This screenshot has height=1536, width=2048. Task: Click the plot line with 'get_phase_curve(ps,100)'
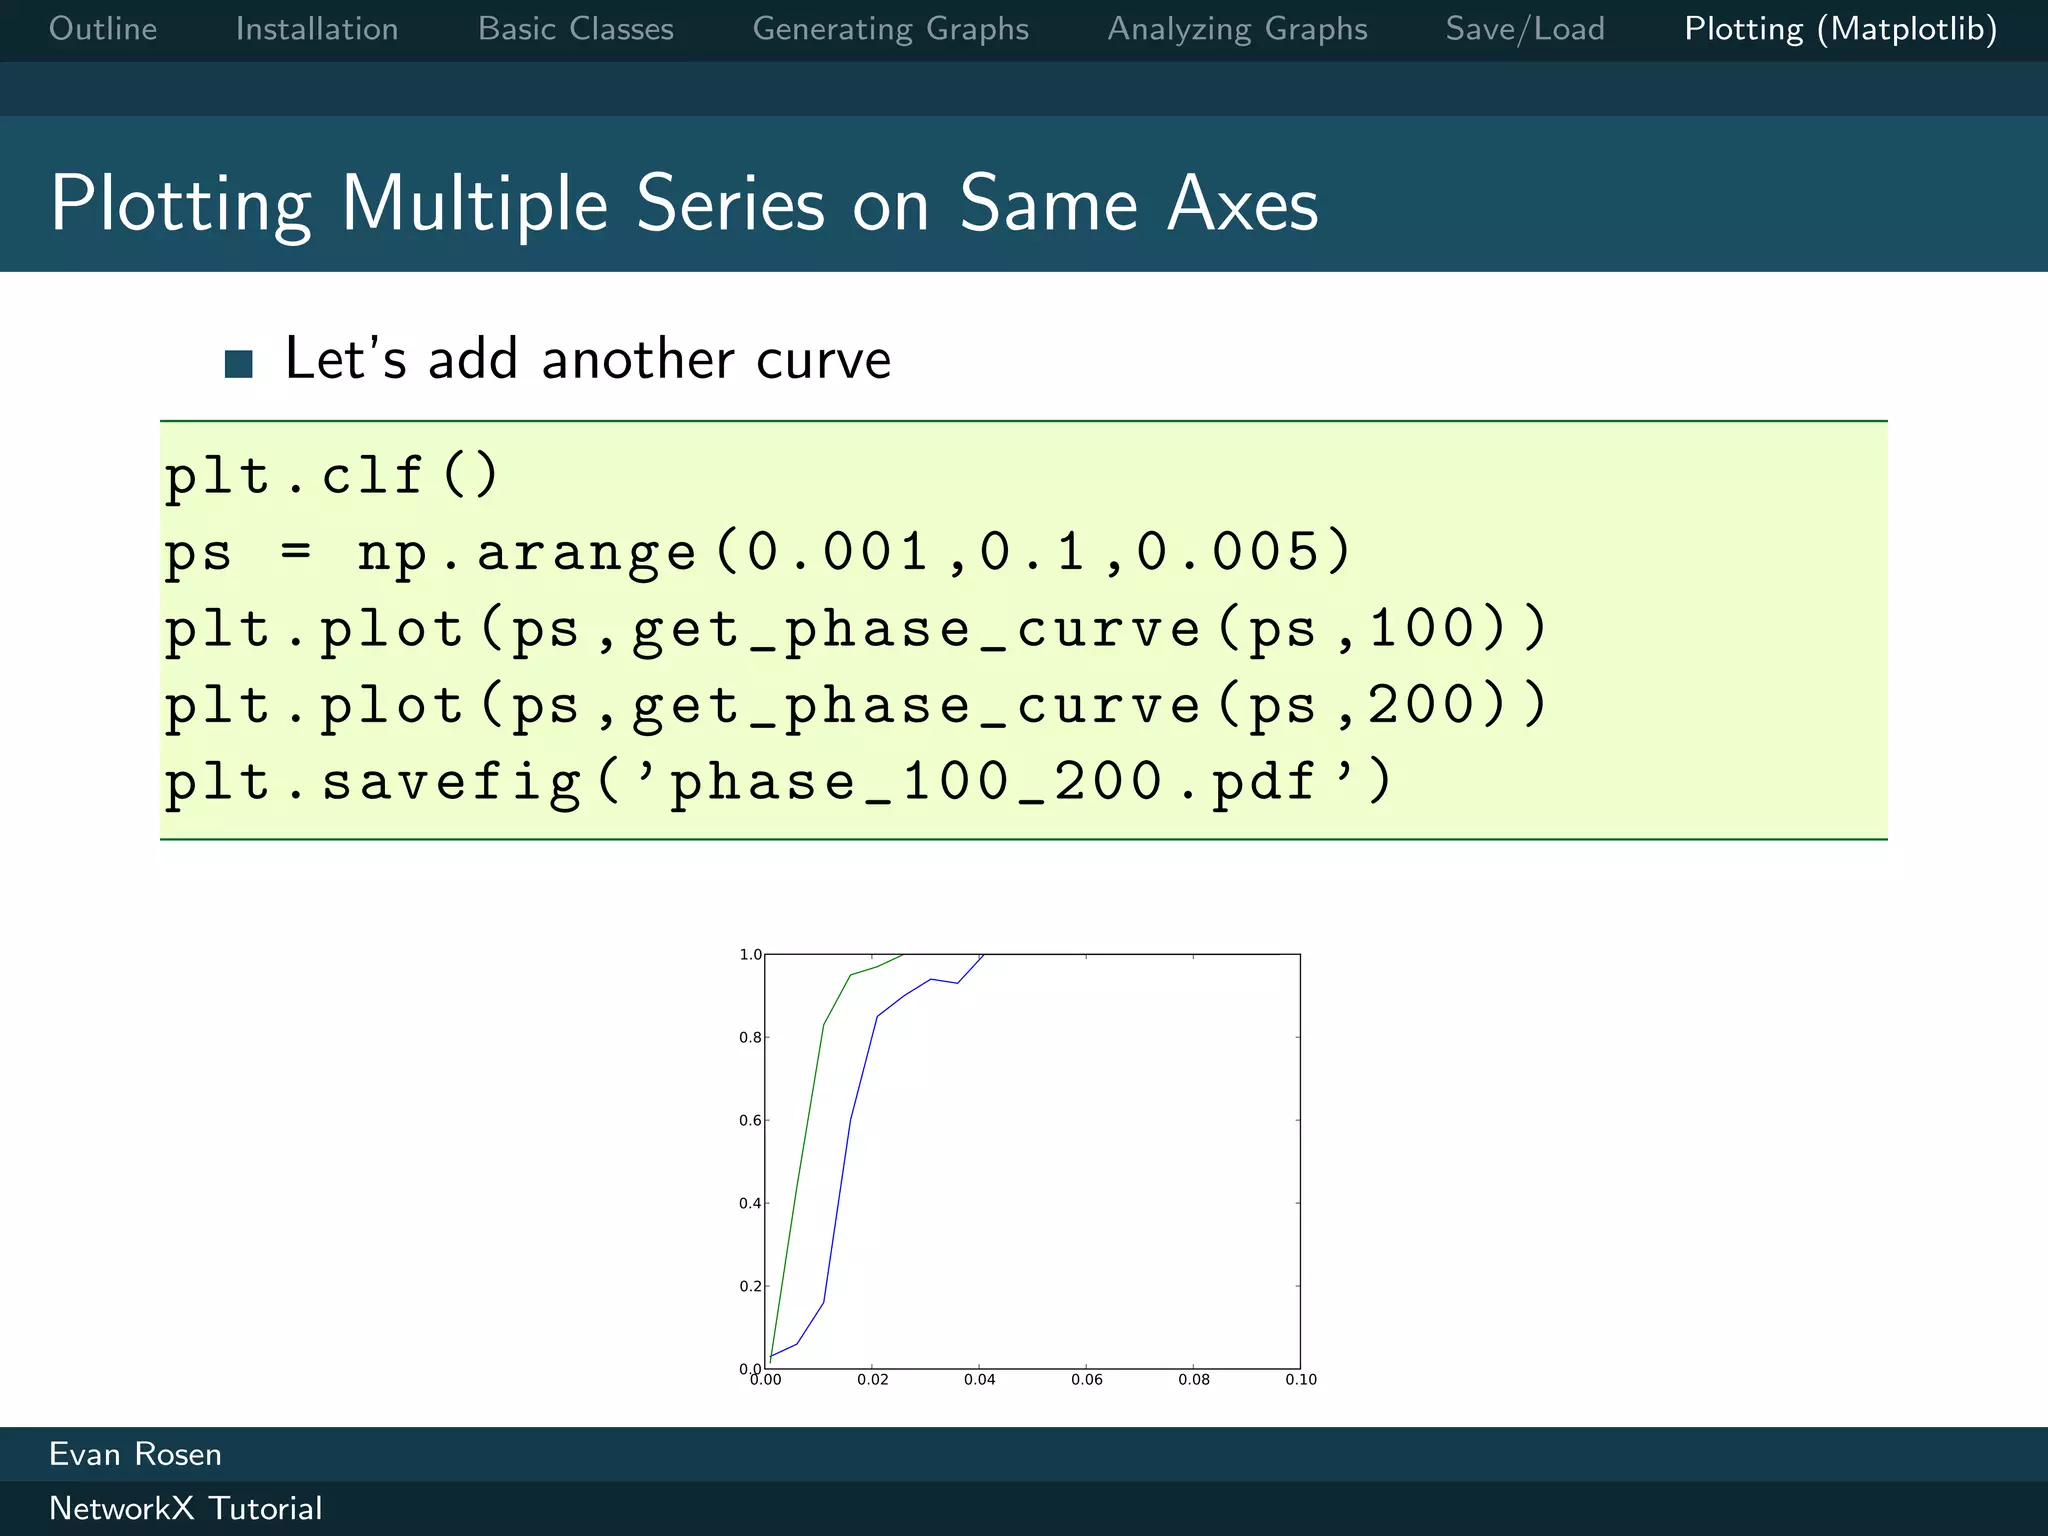click(x=856, y=630)
